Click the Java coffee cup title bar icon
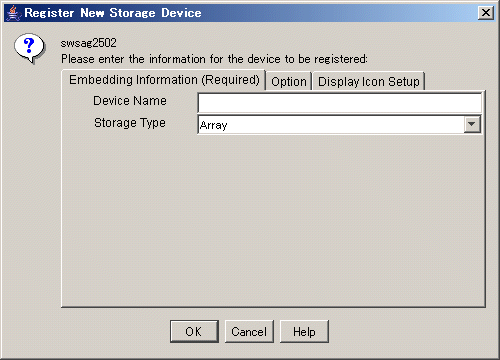Screen dimensions: 500x360 (13, 13)
